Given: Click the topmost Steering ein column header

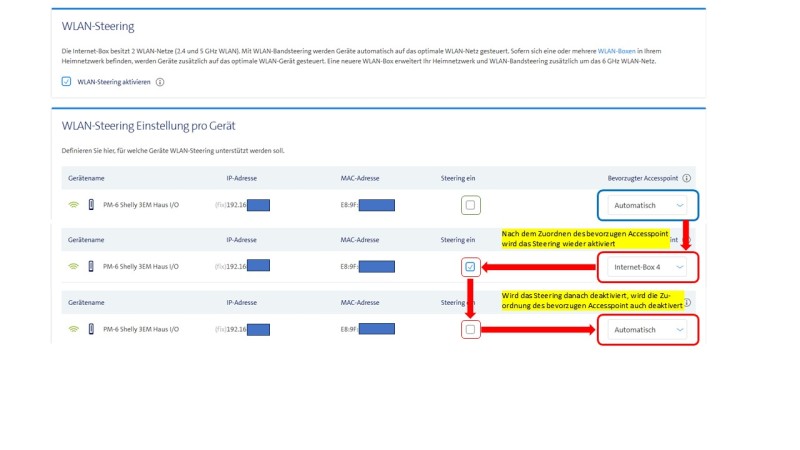Looking at the screenshot, I should tap(458, 179).
